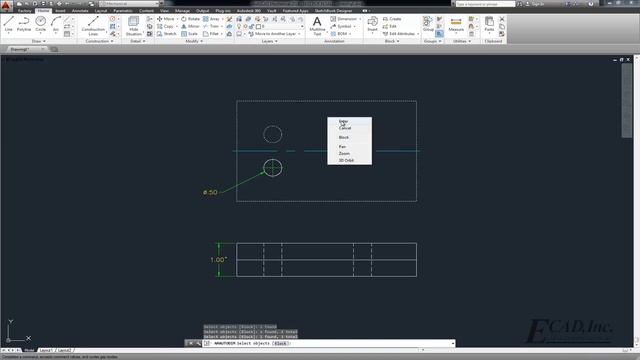Choose 3D Orbit in the context menu
The width and height of the screenshot is (640, 360).
point(349,160)
